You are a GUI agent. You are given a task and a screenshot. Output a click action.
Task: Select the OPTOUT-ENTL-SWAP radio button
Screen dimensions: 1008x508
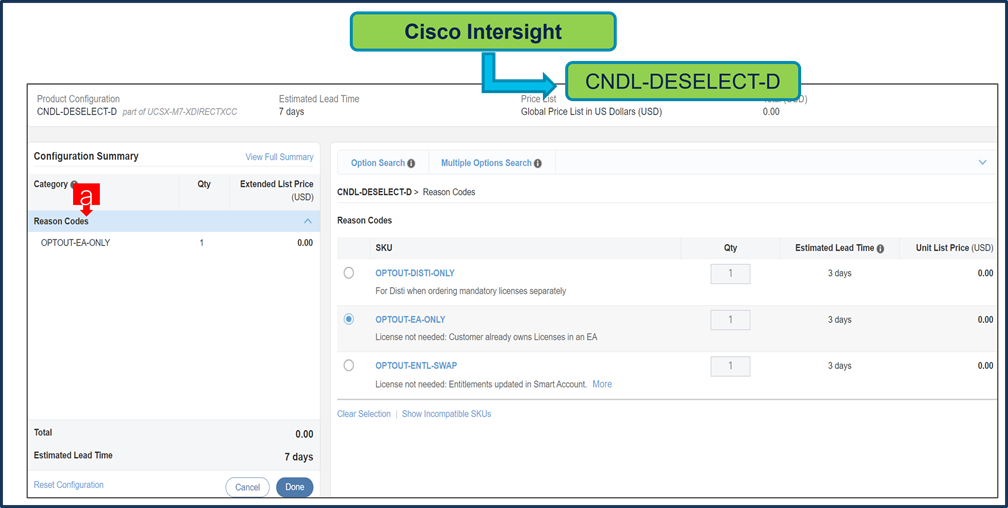click(x=348, y=366)
